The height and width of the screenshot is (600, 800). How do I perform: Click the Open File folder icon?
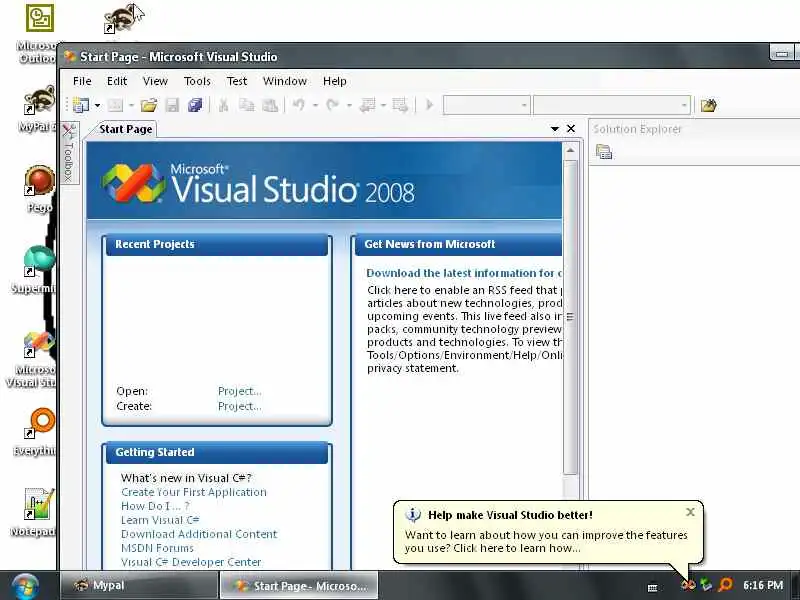tap(149, 106)
